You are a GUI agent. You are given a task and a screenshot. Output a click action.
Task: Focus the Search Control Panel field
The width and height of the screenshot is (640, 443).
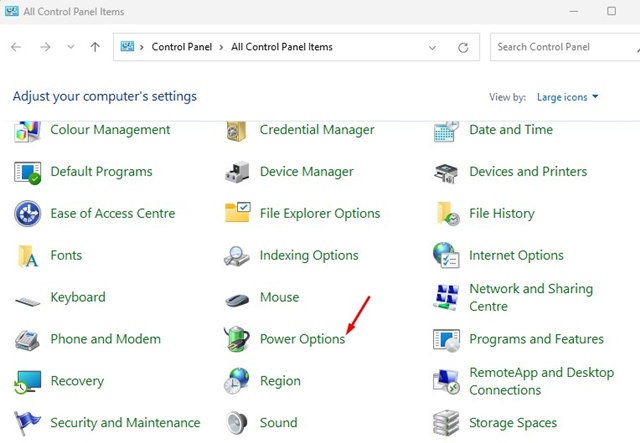(565, 47)
